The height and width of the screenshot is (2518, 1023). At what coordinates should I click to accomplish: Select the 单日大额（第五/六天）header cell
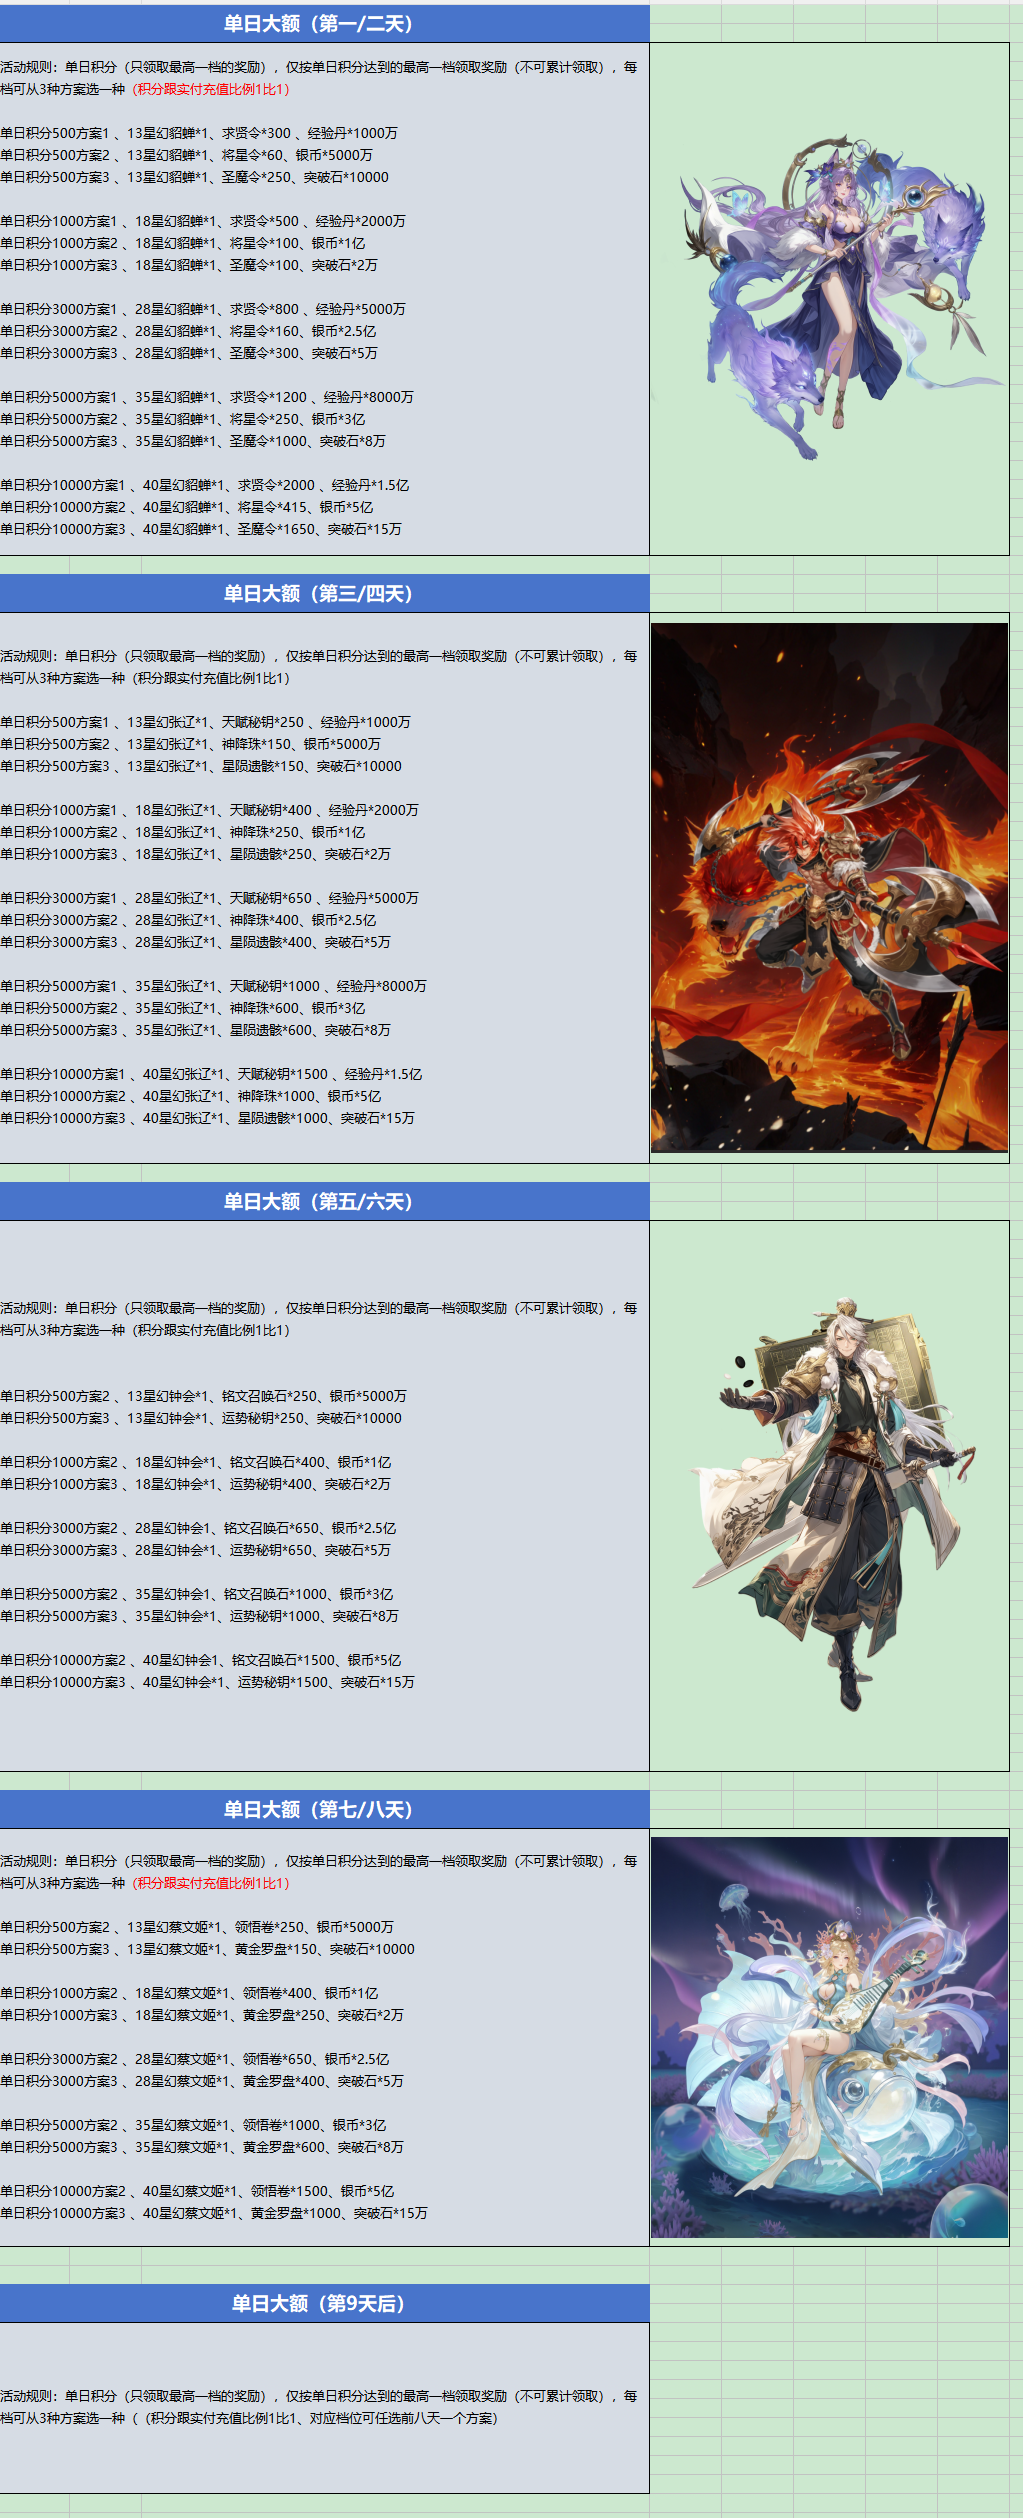318,1201
